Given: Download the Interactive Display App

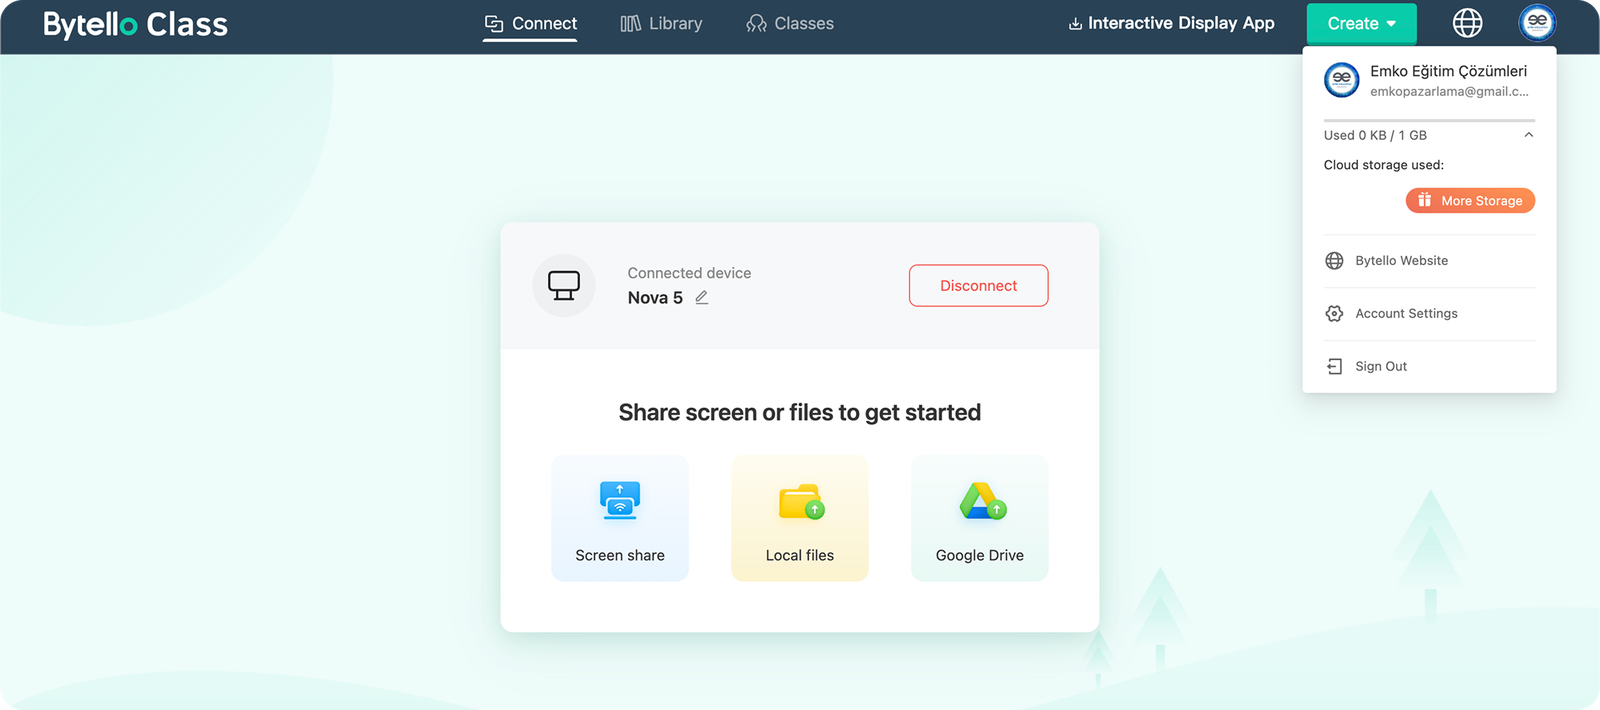Looking at the screenshot, I should tap(1171, 24).
